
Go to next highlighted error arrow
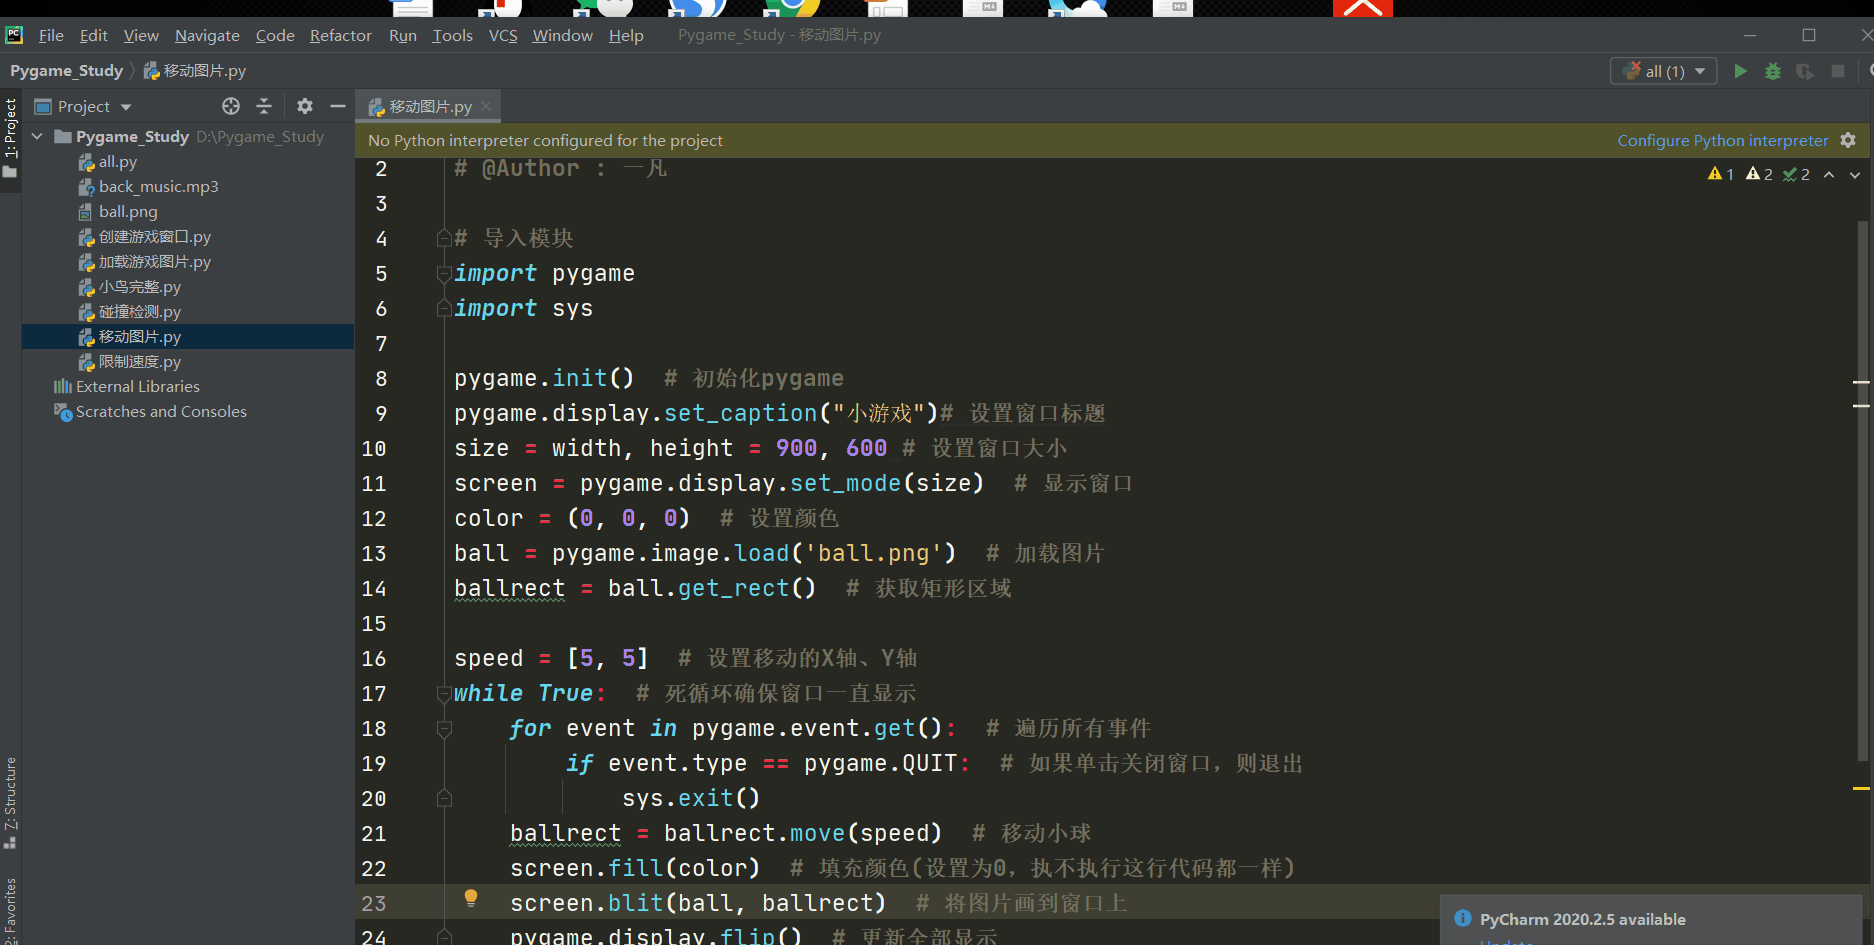pos(1855,174)
